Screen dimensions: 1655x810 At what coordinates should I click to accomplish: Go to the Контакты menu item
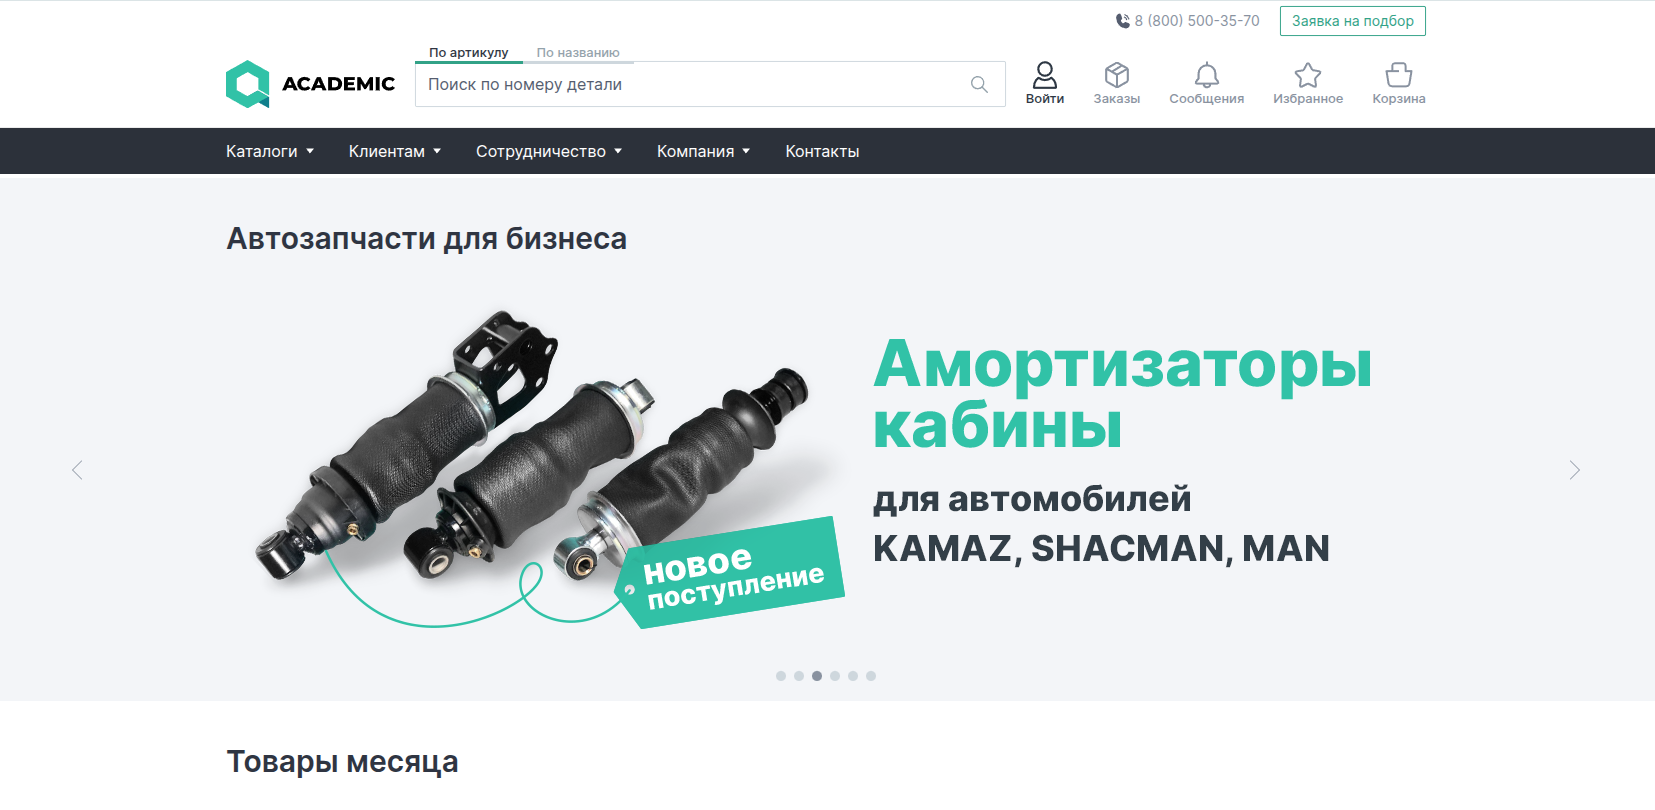pyautogui.click(x=822, y=151)
